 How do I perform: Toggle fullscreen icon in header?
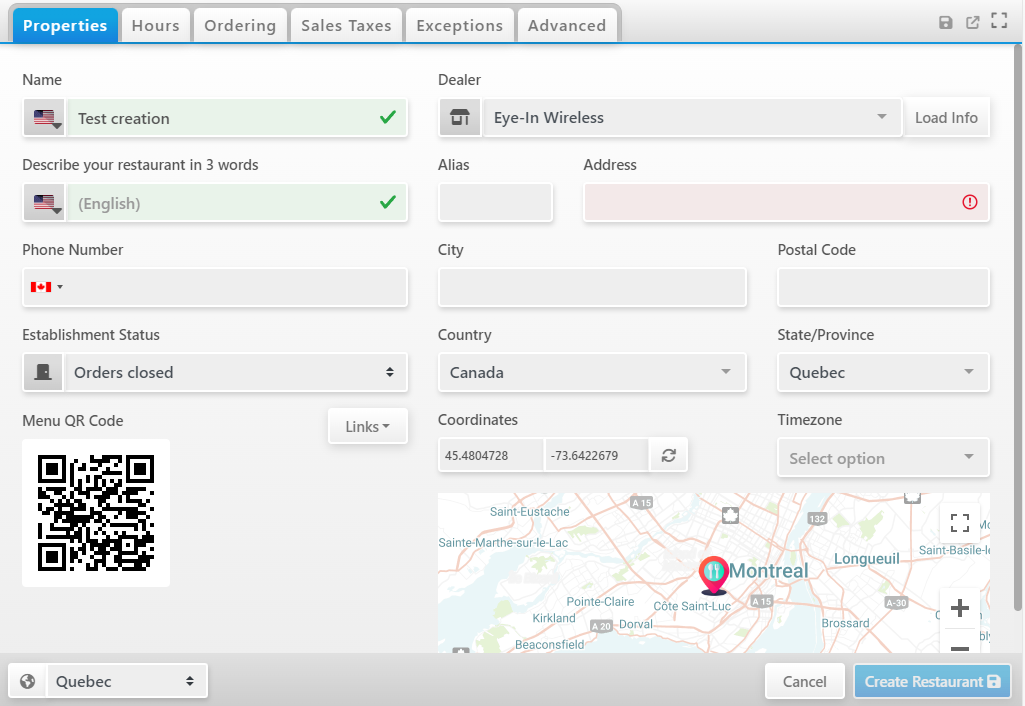[998, 21]
